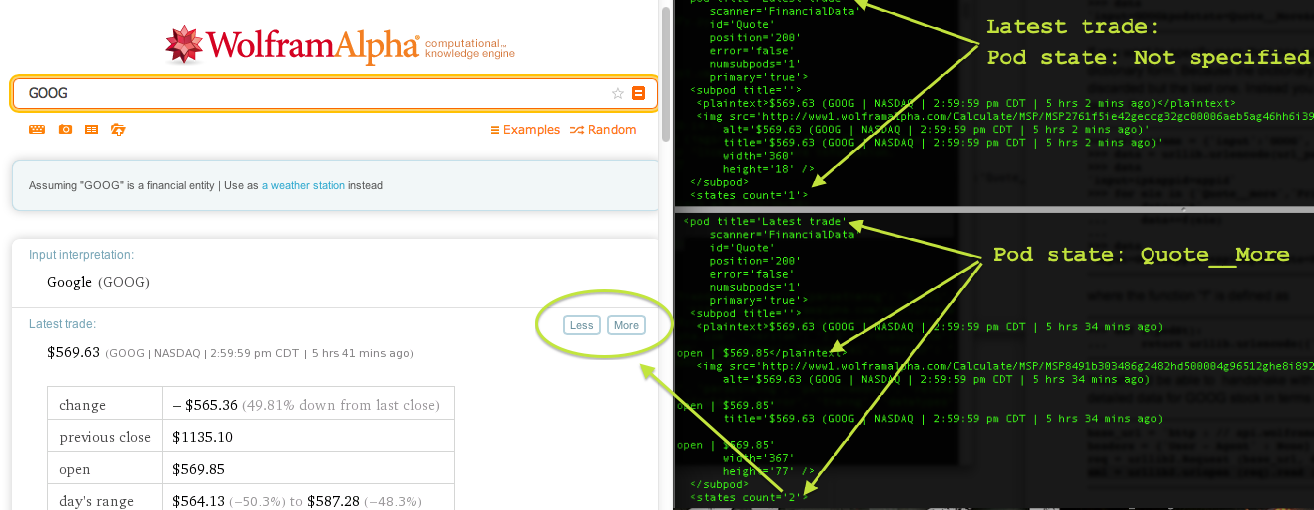Screen dimensions: 1314x510
Task: Submit query with the orange equals button
Action: pos(639,93)
